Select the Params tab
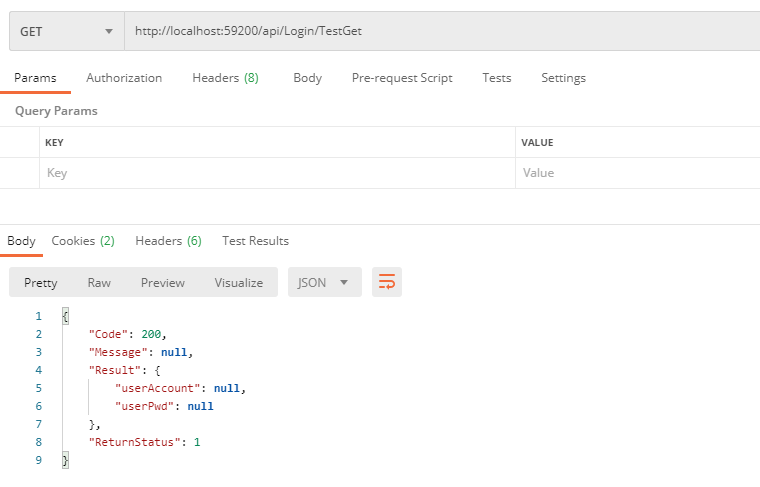The height and width of the screenshot is (487, 760). point(35,78)
